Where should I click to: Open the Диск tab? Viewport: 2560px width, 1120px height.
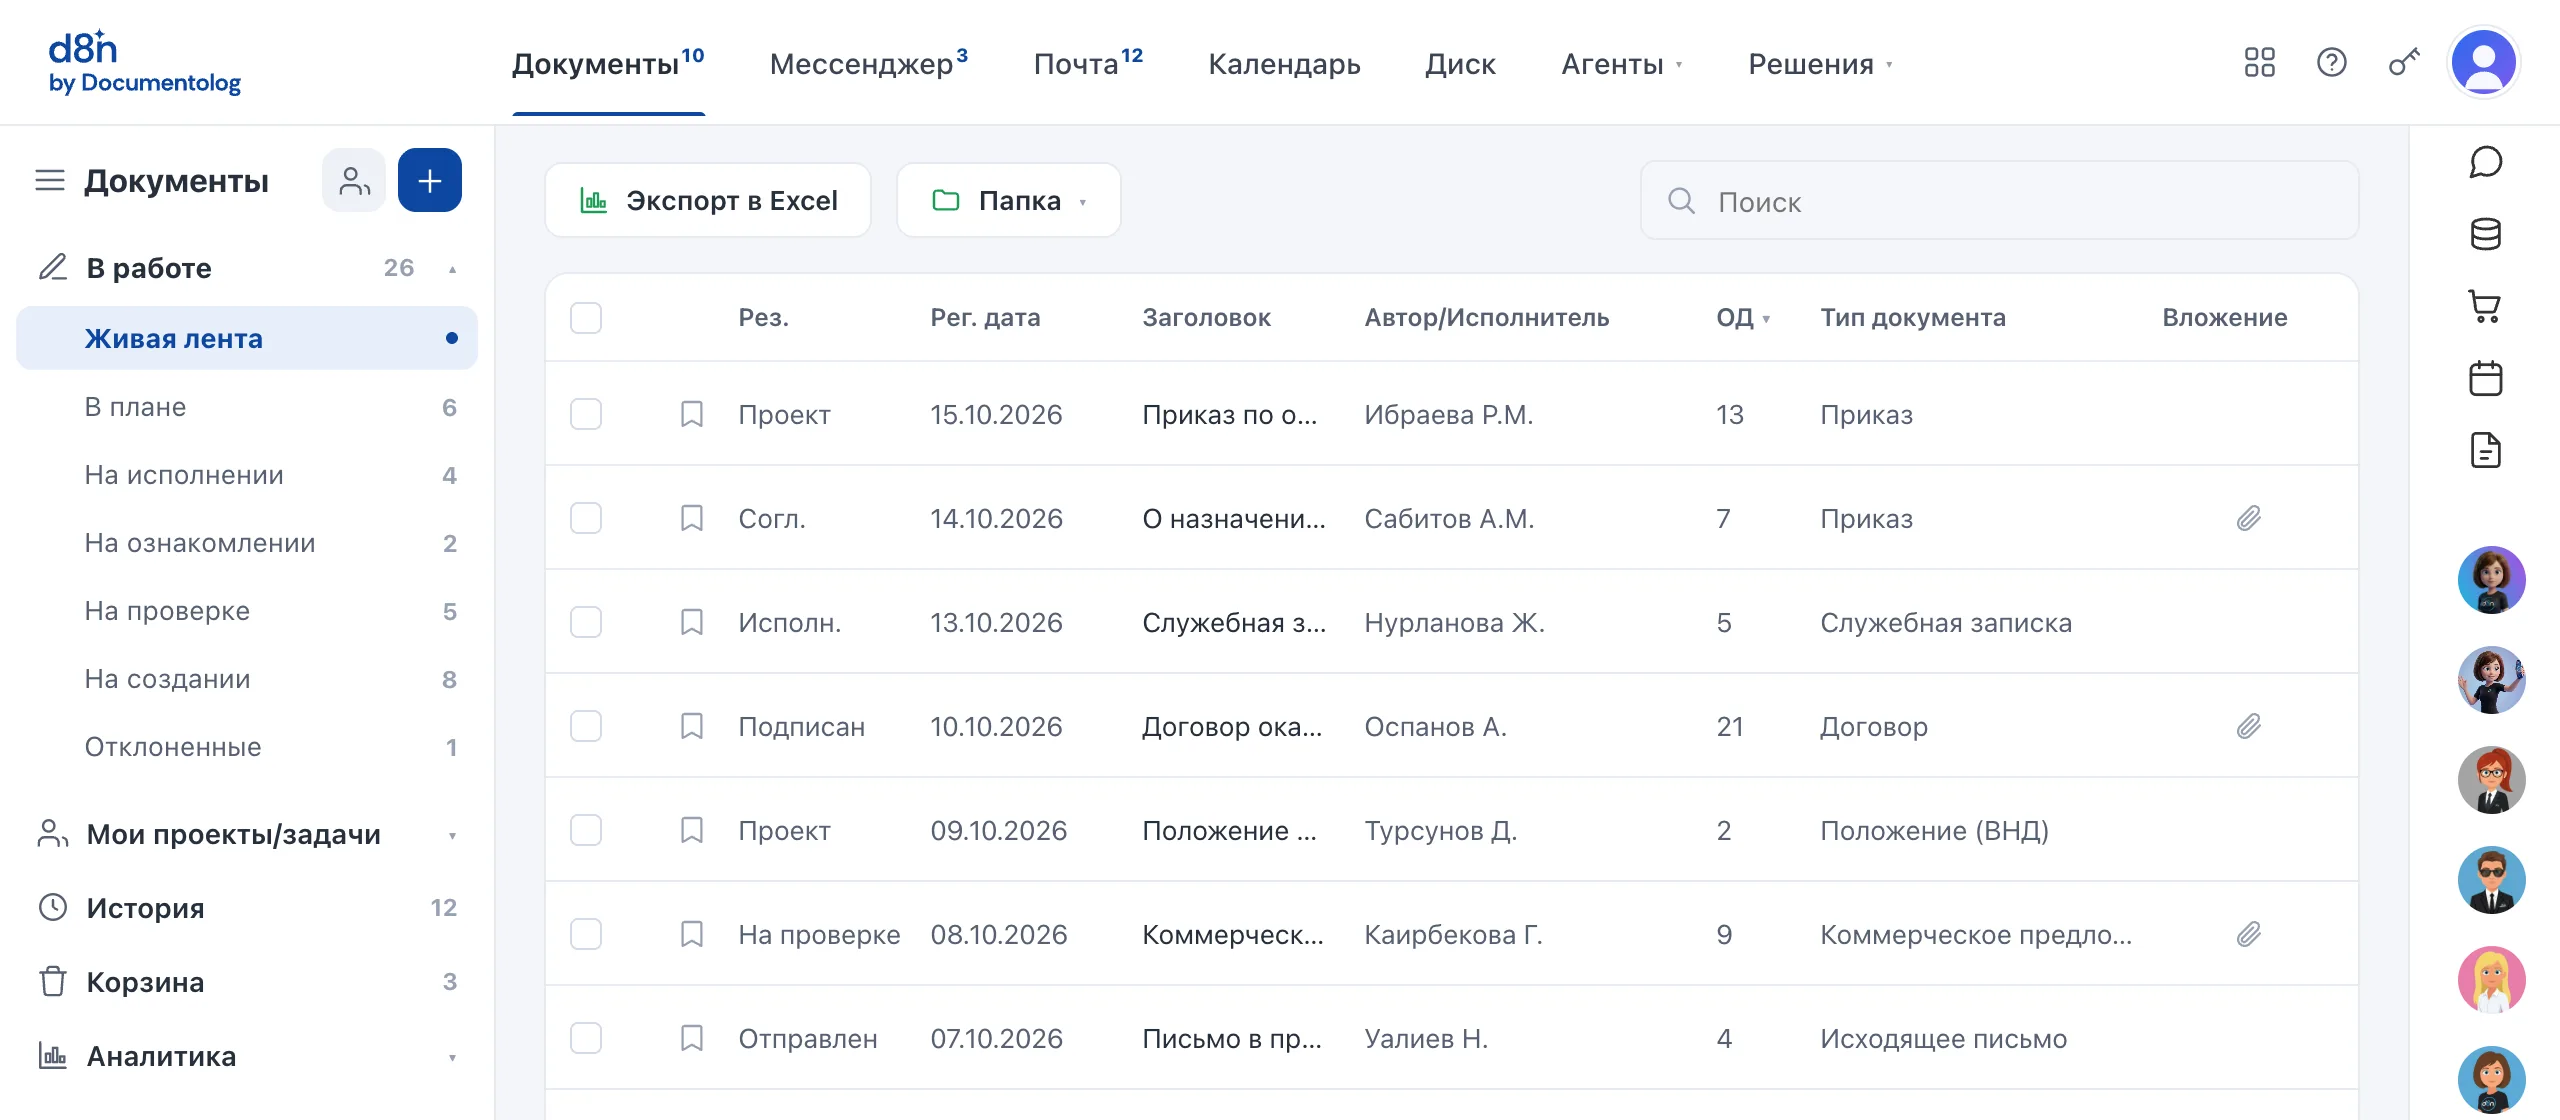point(1460,64)
